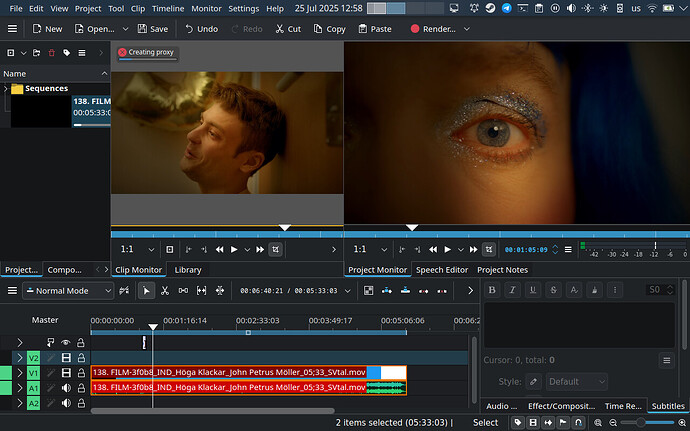Click the selection arrow tool
Viewport: 690px width, 431px height.
[147, 291]
